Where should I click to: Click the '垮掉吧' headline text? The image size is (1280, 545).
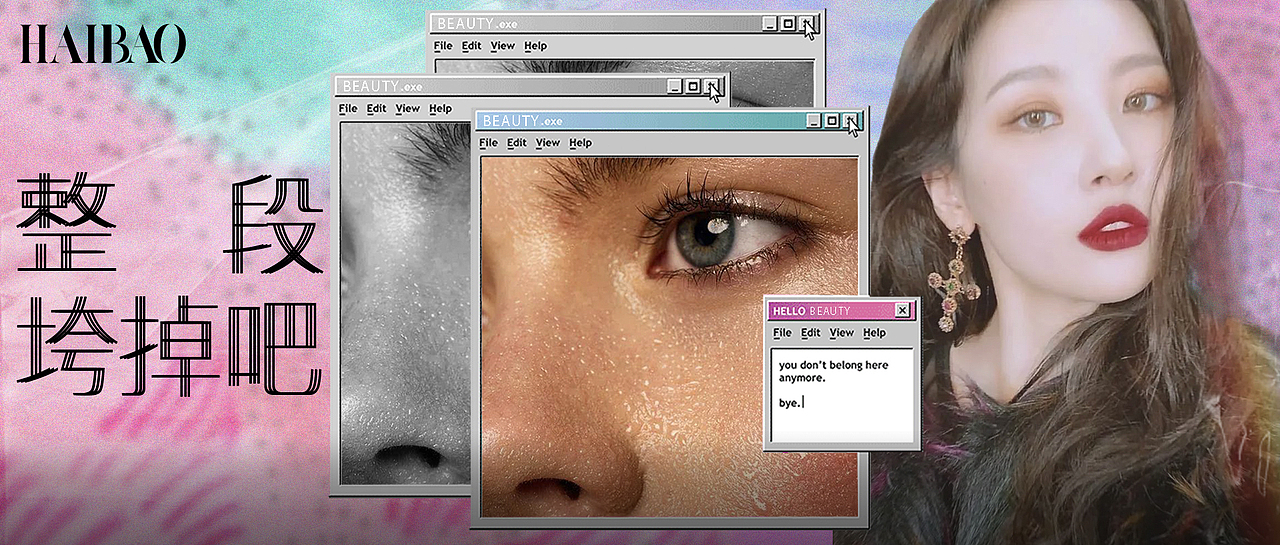(x=169, y=345)
